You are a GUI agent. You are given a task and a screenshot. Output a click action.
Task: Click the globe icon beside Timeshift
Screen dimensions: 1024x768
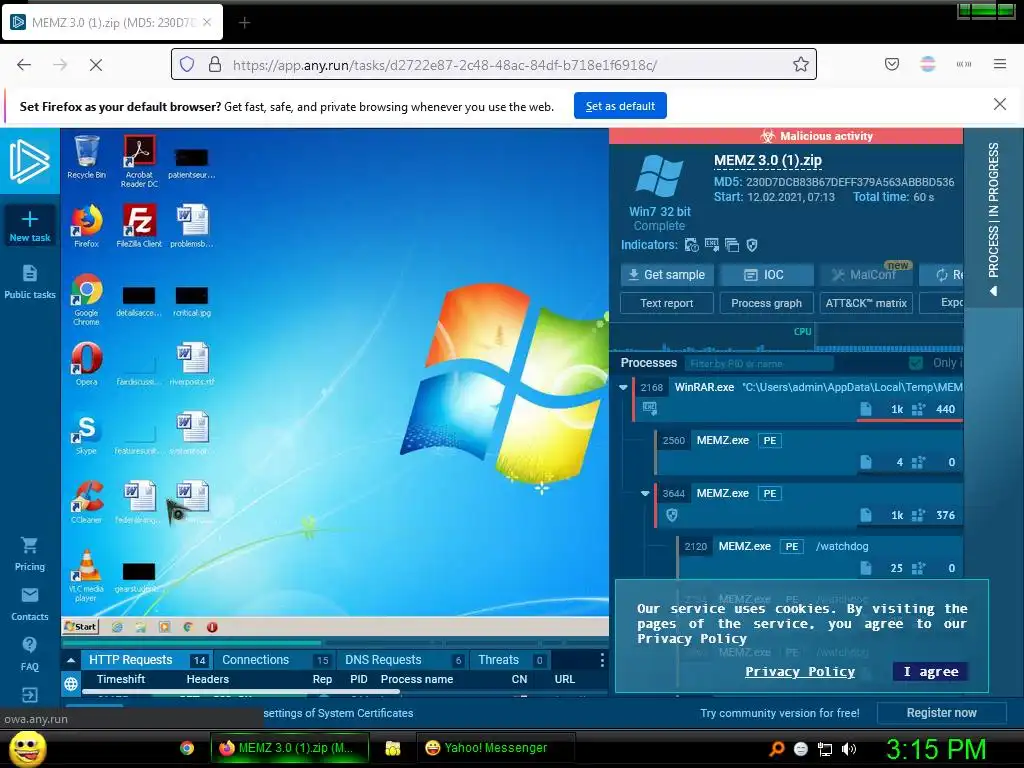tap(71, 684)
